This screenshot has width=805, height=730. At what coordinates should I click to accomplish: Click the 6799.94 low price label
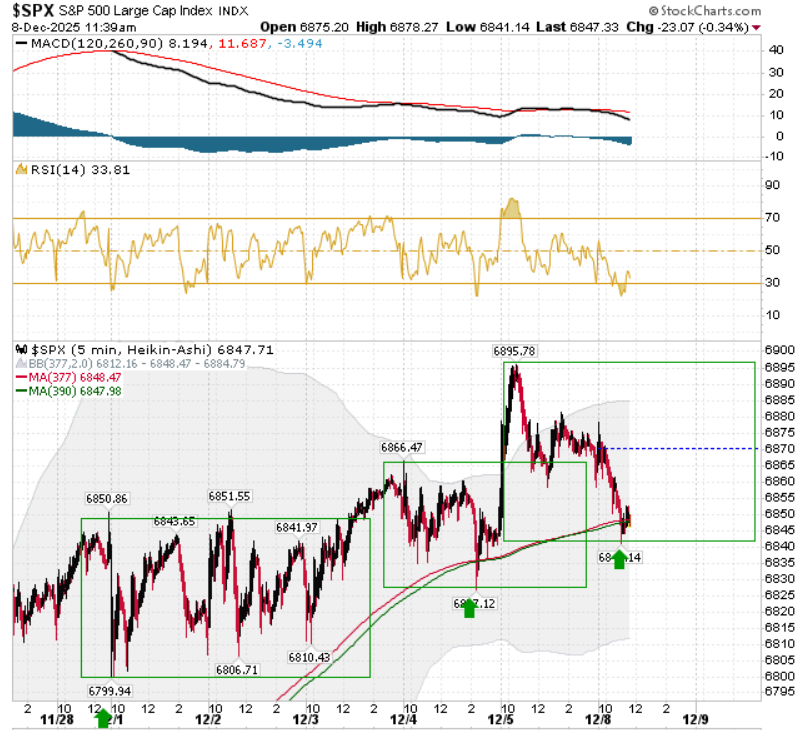[109, 691]
